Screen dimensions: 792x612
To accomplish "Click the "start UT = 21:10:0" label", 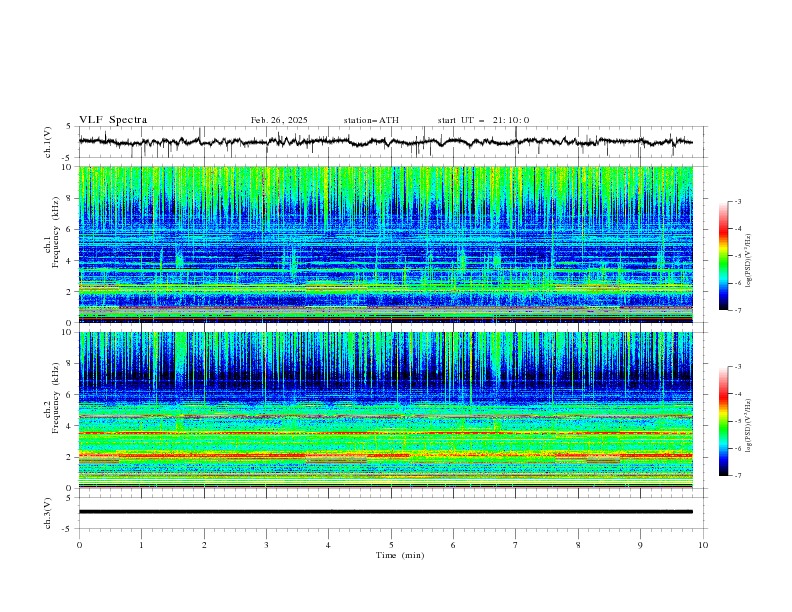I will tap(483, 120).
